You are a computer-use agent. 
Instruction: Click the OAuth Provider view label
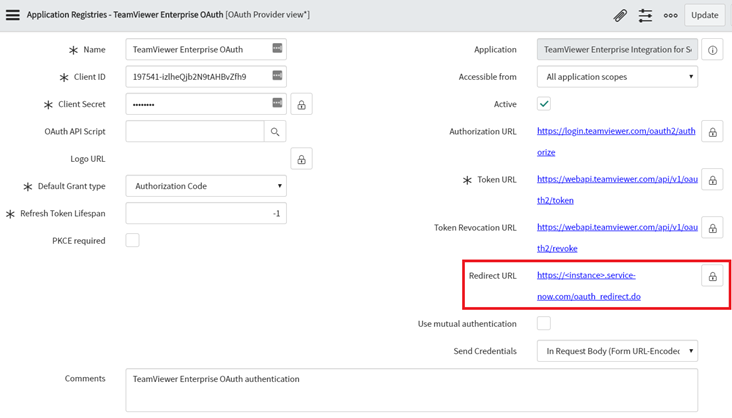click(x=267, y=14)
